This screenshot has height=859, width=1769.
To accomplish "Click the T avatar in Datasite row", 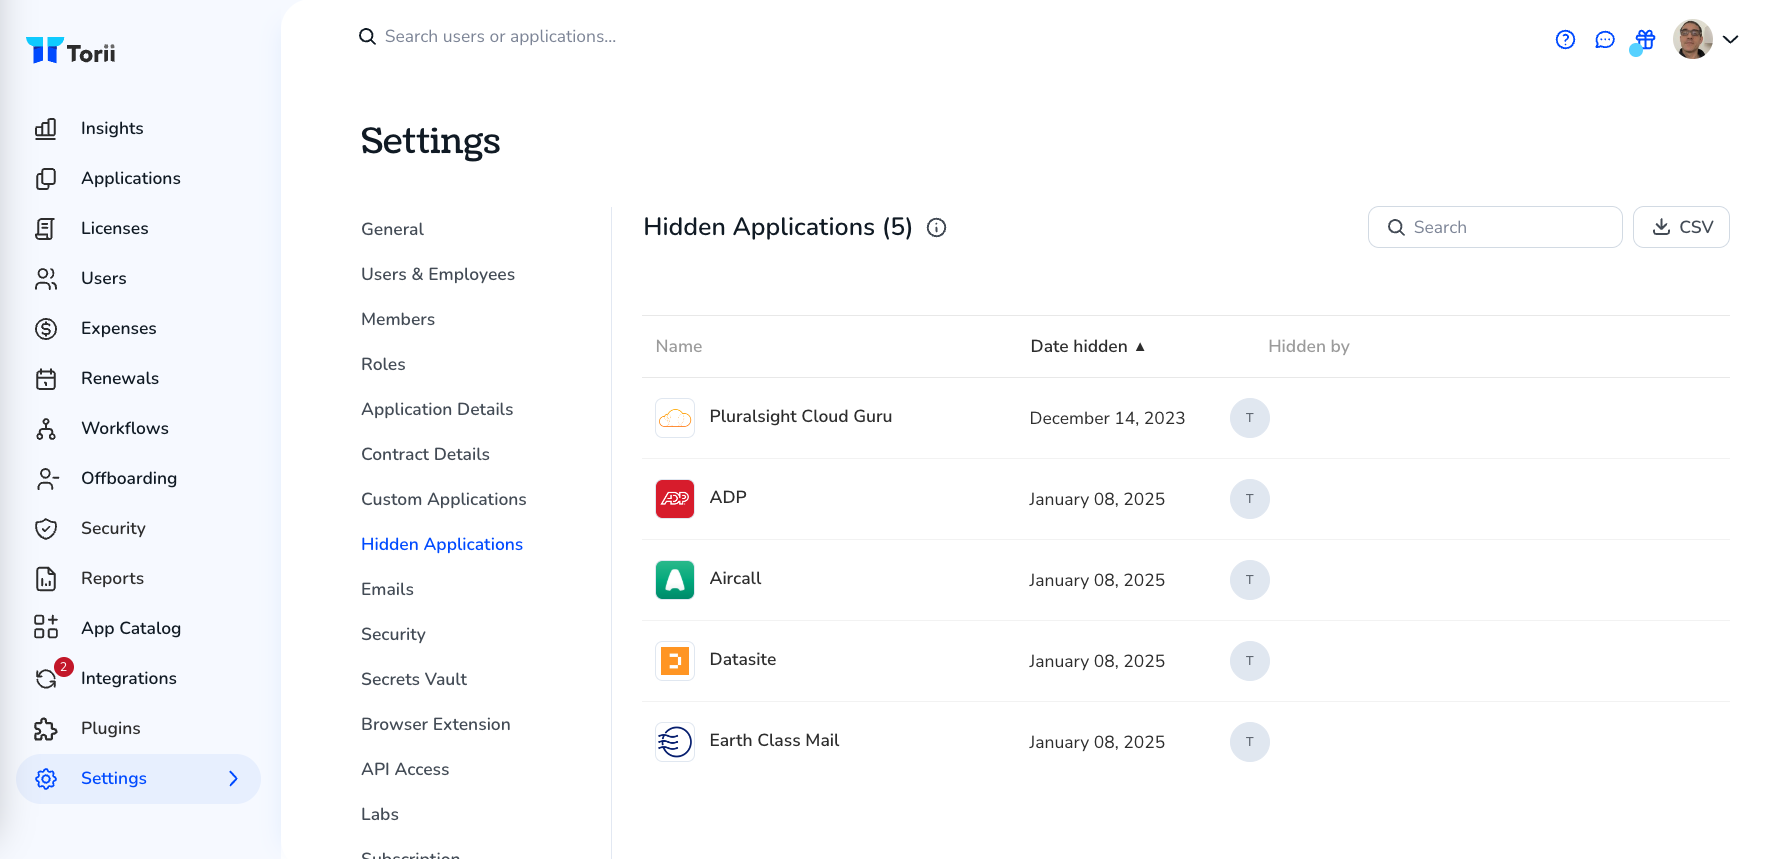I will pyautogui.click(x=1250, y=661).
